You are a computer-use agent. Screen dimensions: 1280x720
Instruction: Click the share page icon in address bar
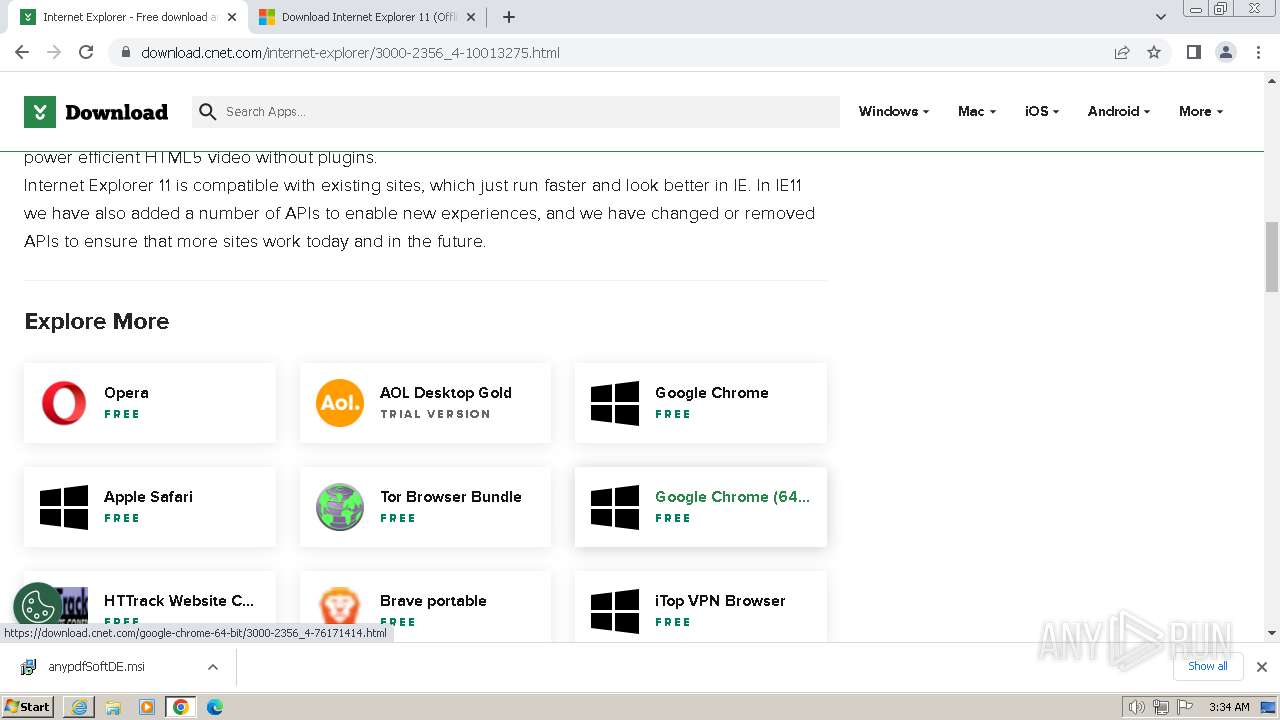click(1122, 52)
